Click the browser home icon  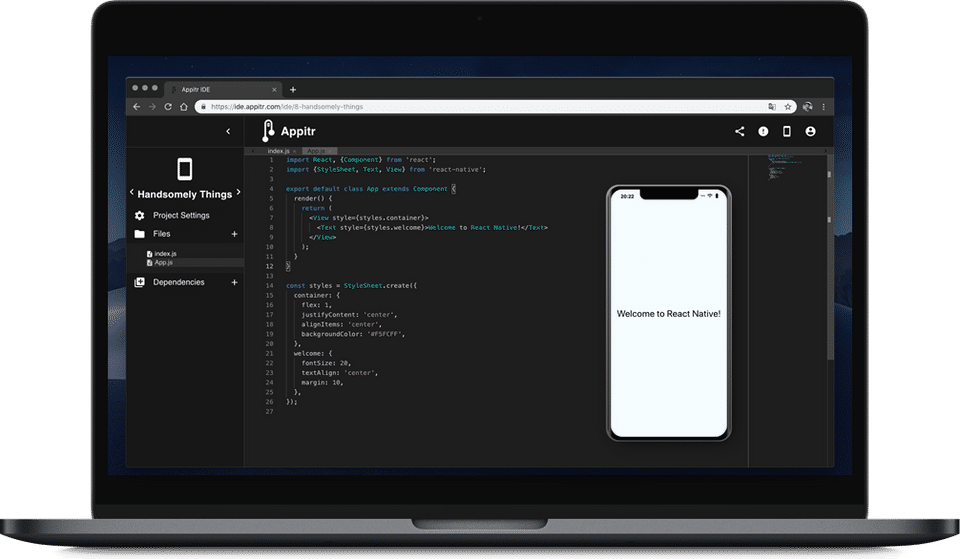point(184,107)
